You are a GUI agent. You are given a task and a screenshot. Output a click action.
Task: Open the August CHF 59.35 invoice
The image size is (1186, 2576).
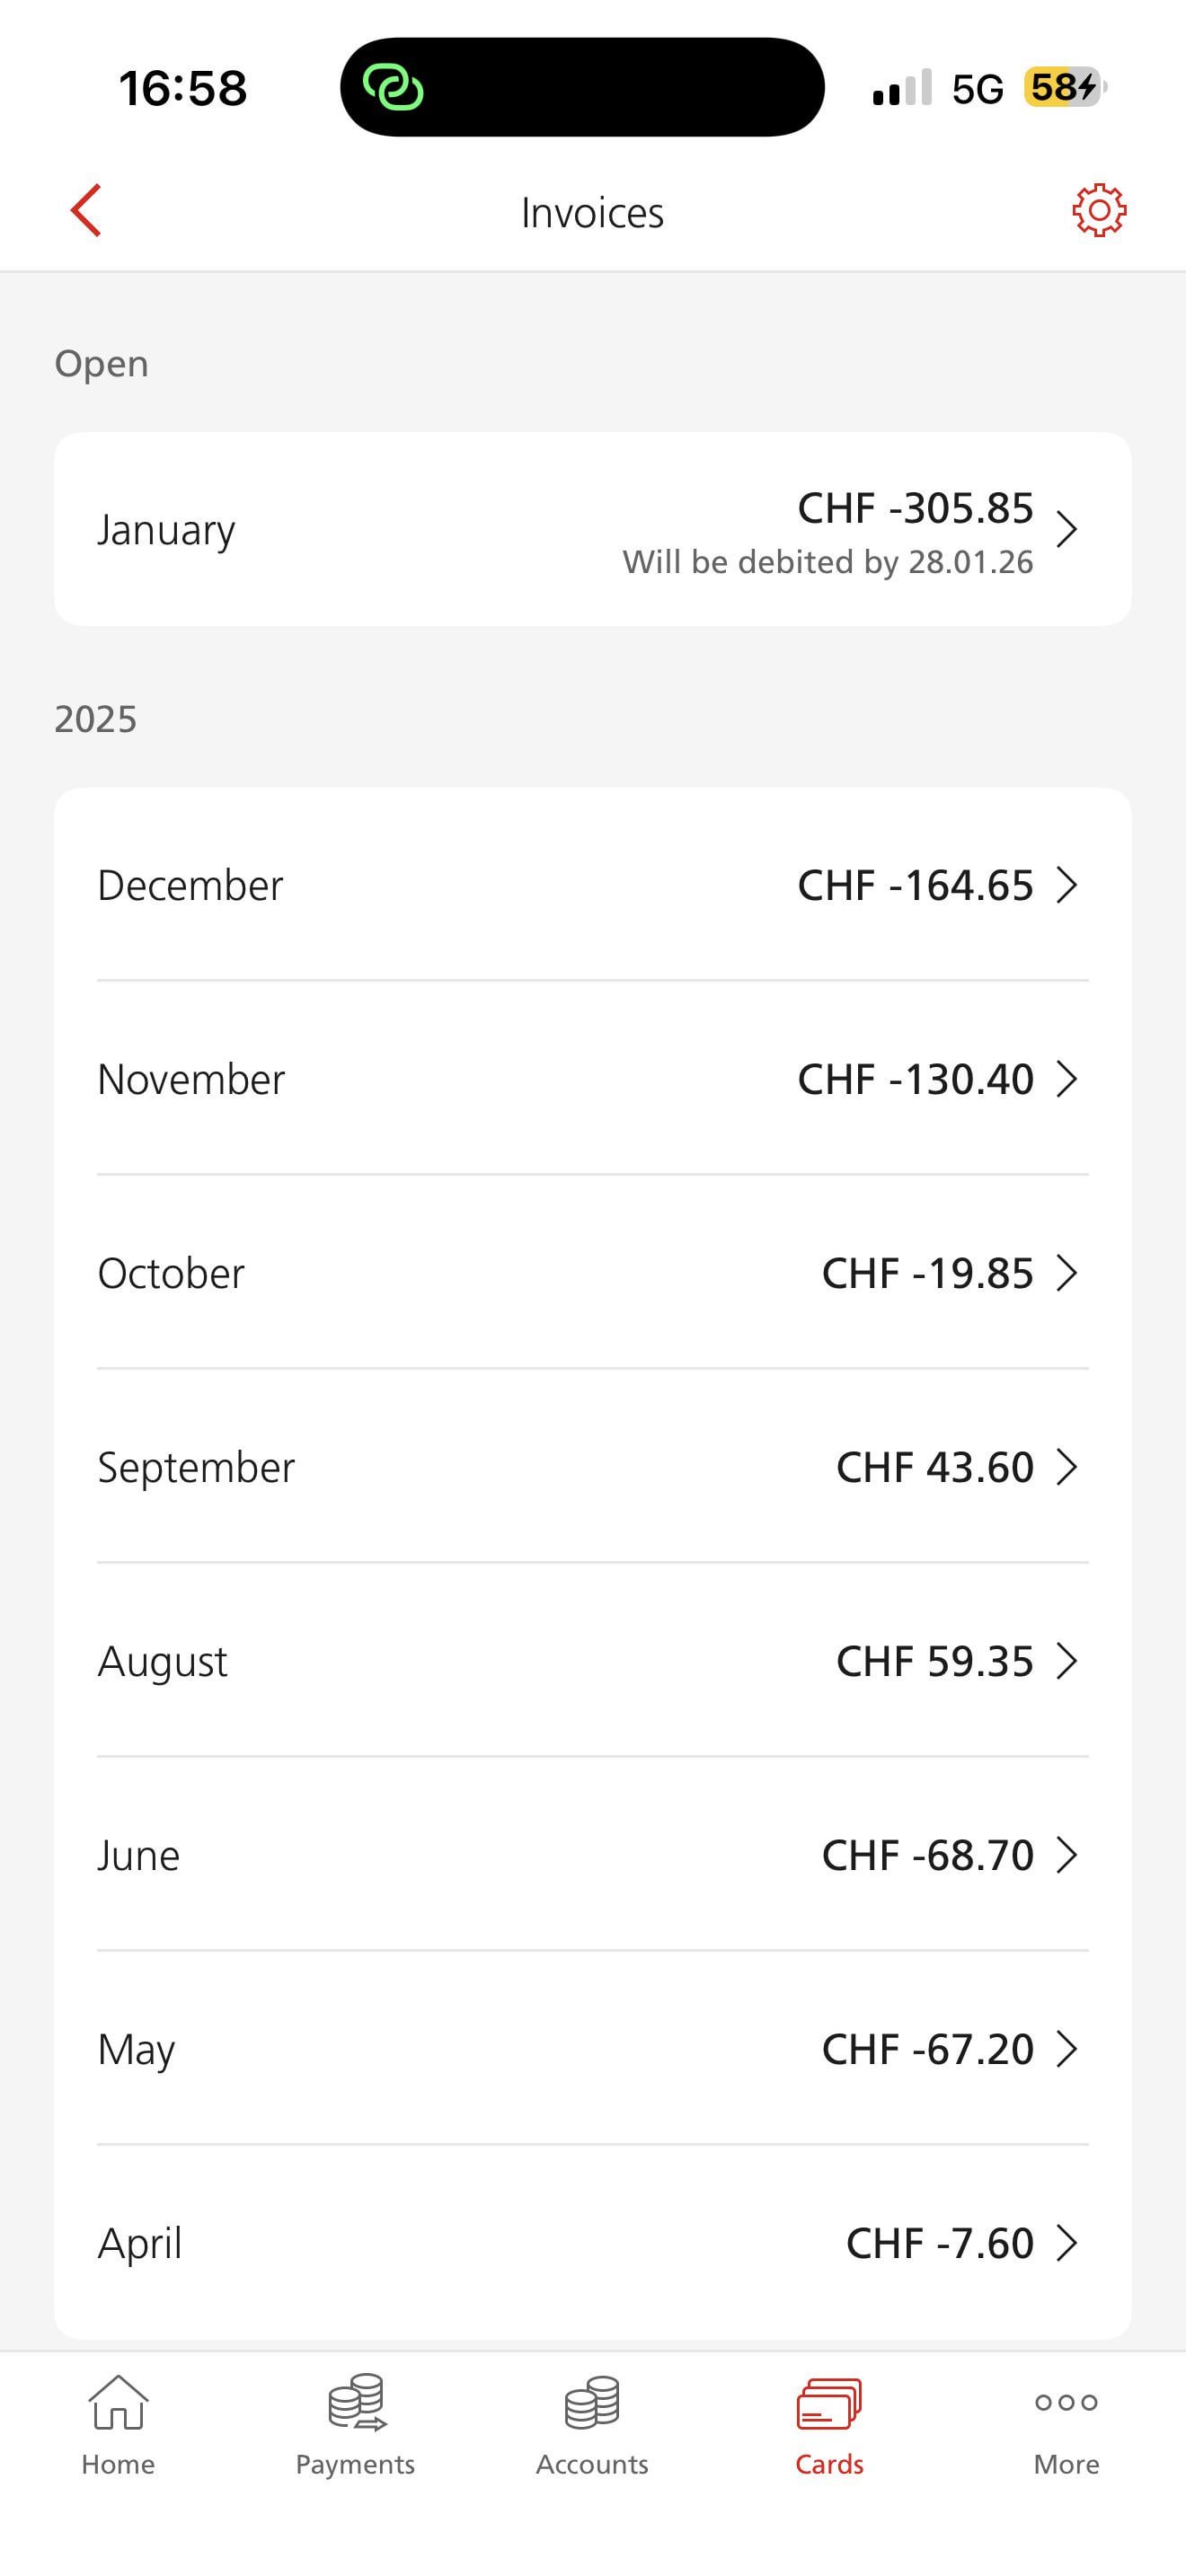[x=592, y=1661]
